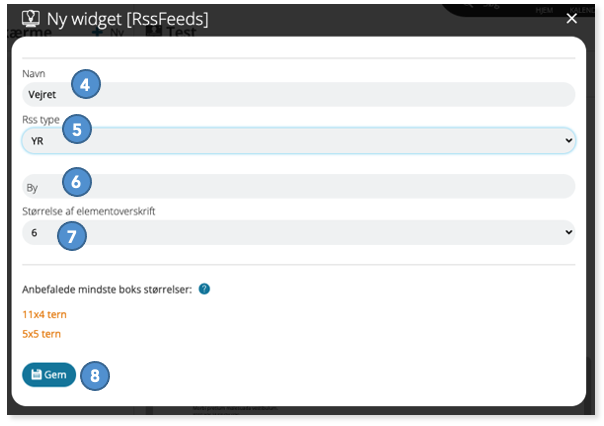Click annotation marker number 6
The width and height of the screenshot is (604, 426).
point(77,181)
